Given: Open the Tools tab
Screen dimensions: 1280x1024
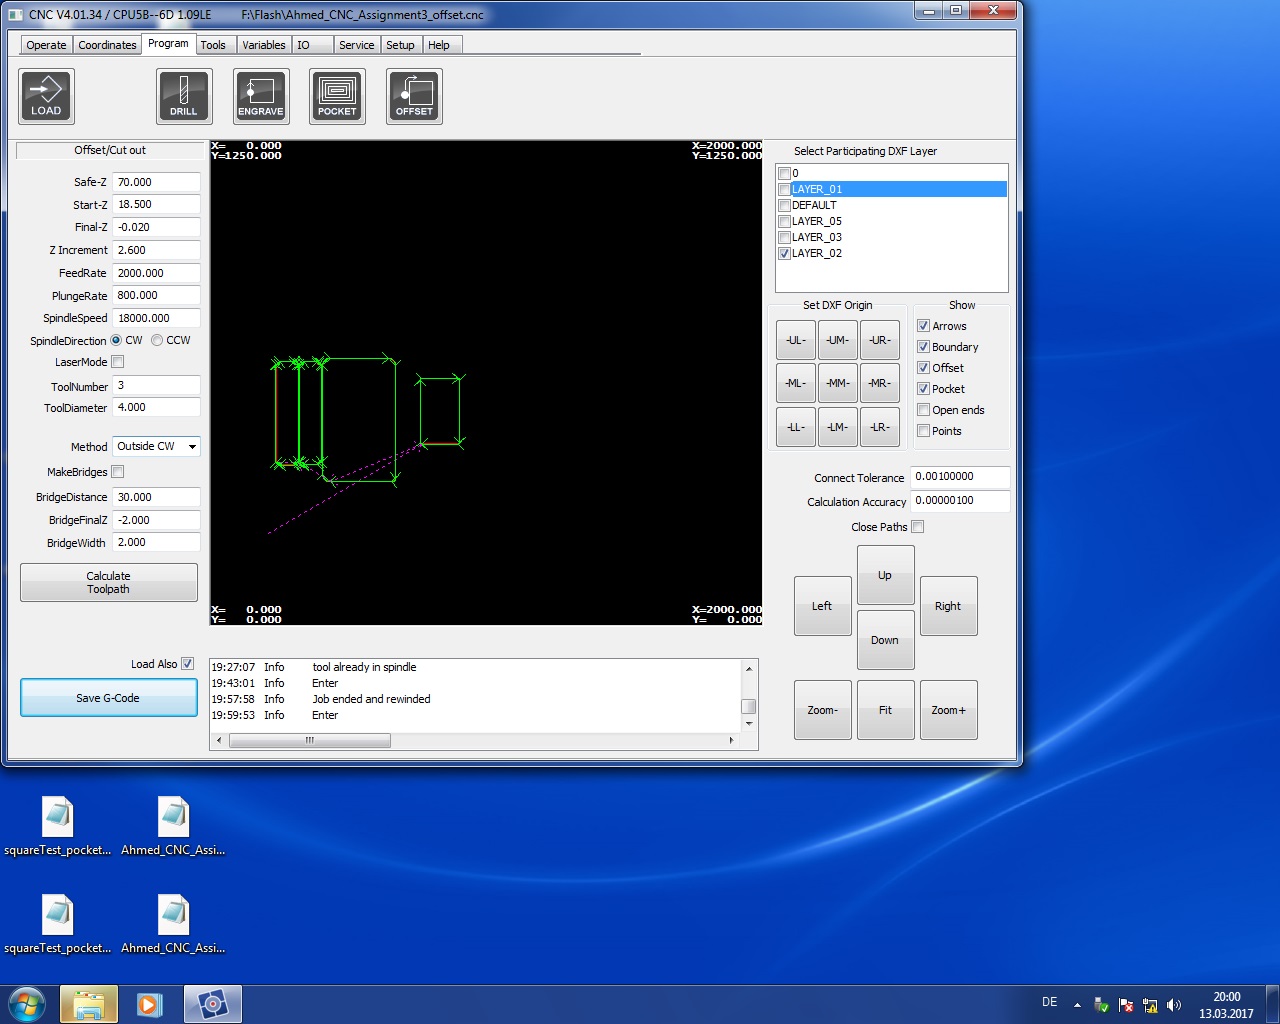Looking at the screenshot, I should (213, 45).
